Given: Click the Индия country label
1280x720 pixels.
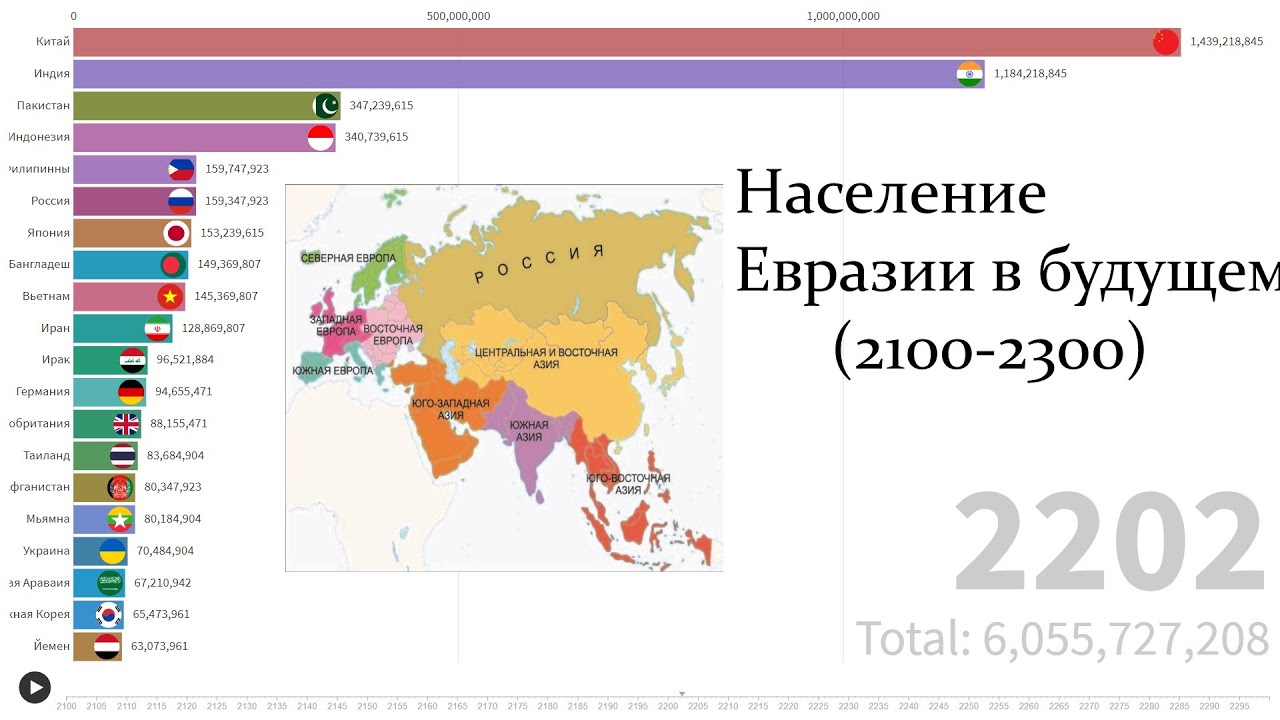Looking at the screenshot, I should [x=51, y=74].
